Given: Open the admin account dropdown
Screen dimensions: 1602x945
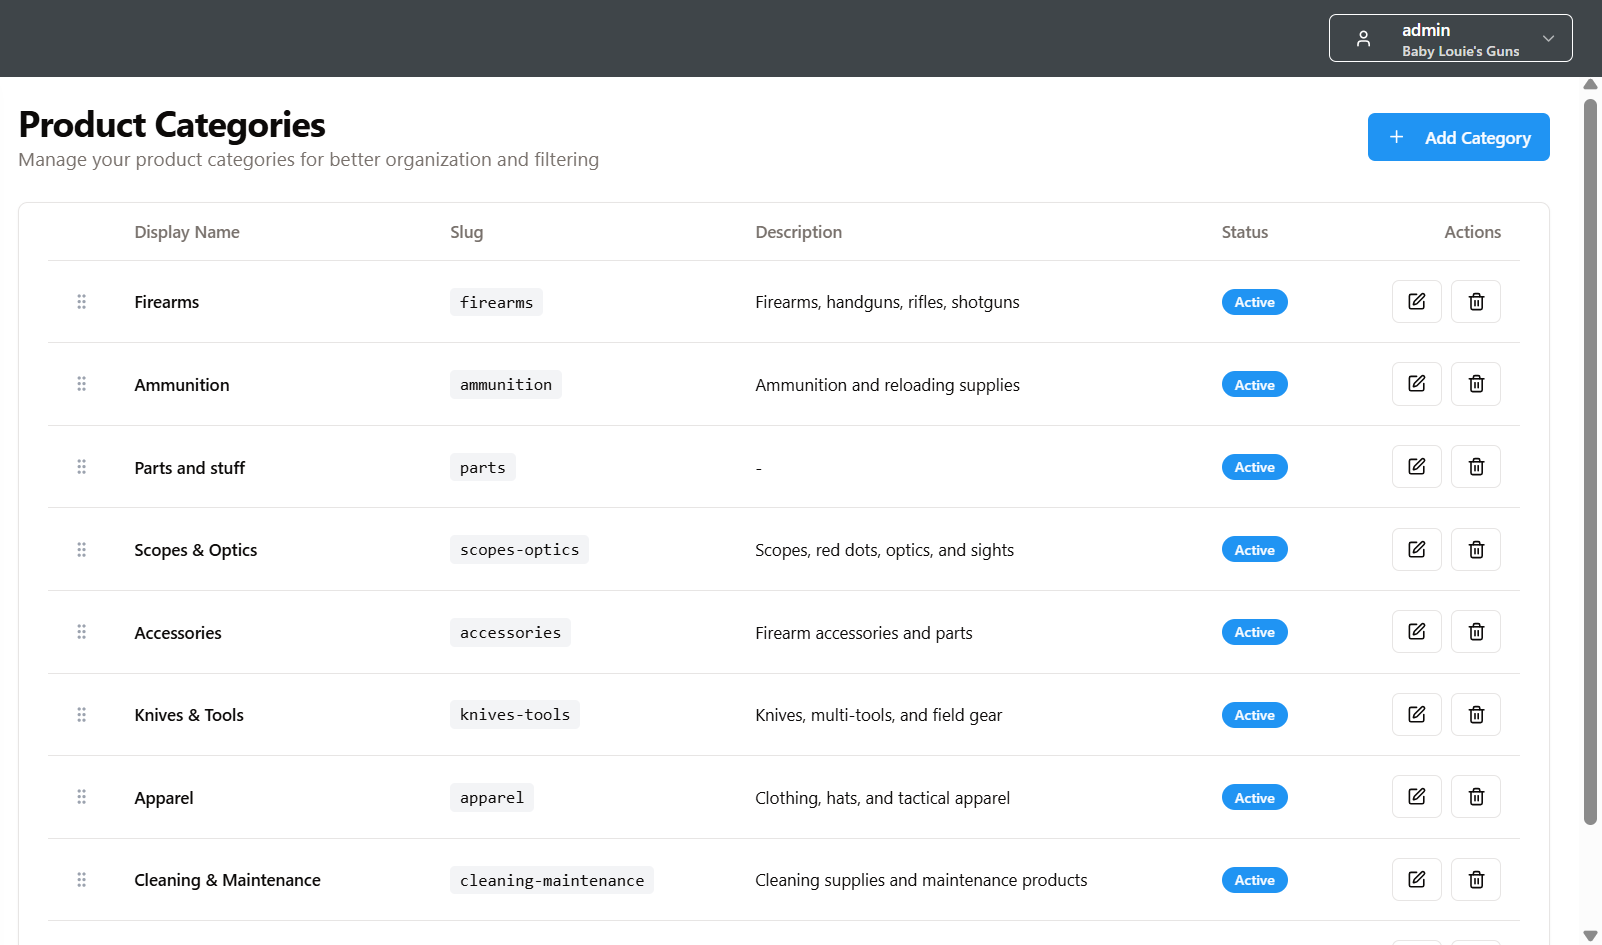Looking at the screenshot, I should click(1450, 38).
